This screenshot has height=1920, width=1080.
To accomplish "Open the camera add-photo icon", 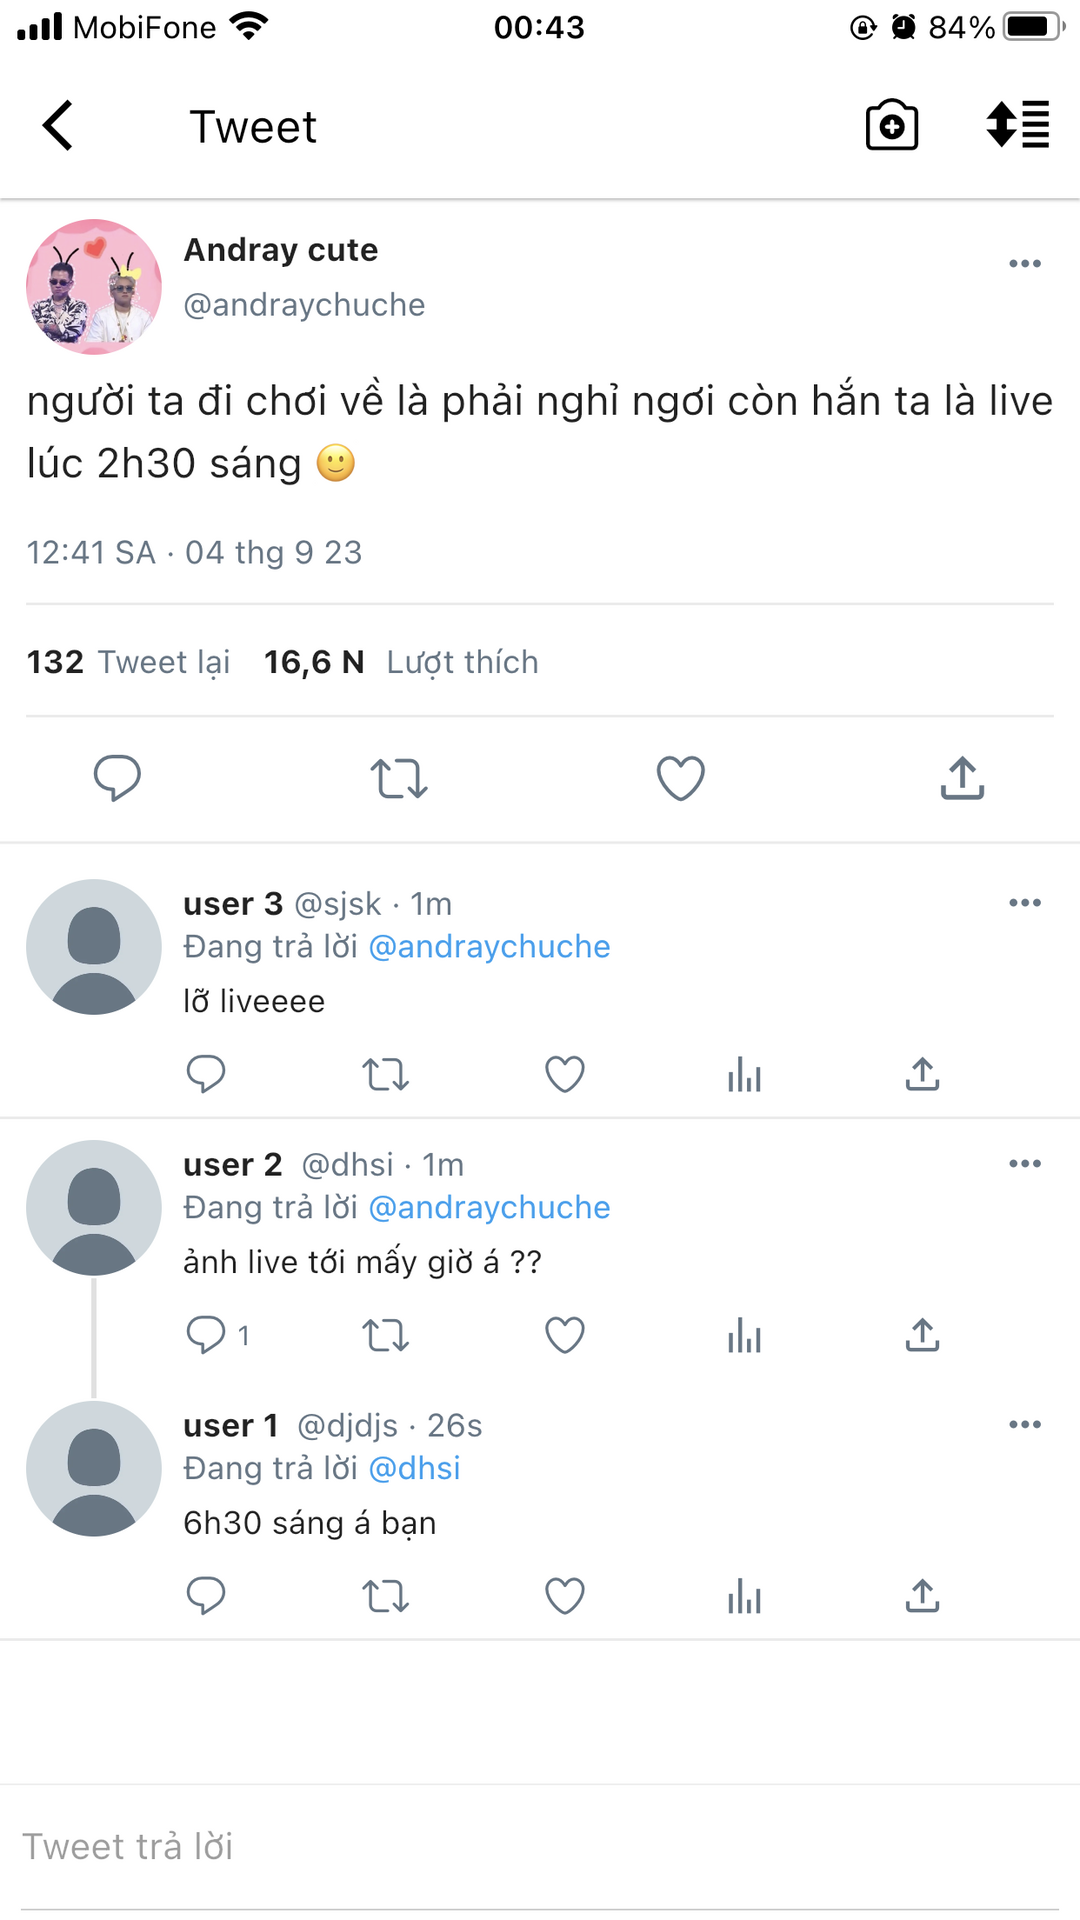I will [x=891, y=126].
